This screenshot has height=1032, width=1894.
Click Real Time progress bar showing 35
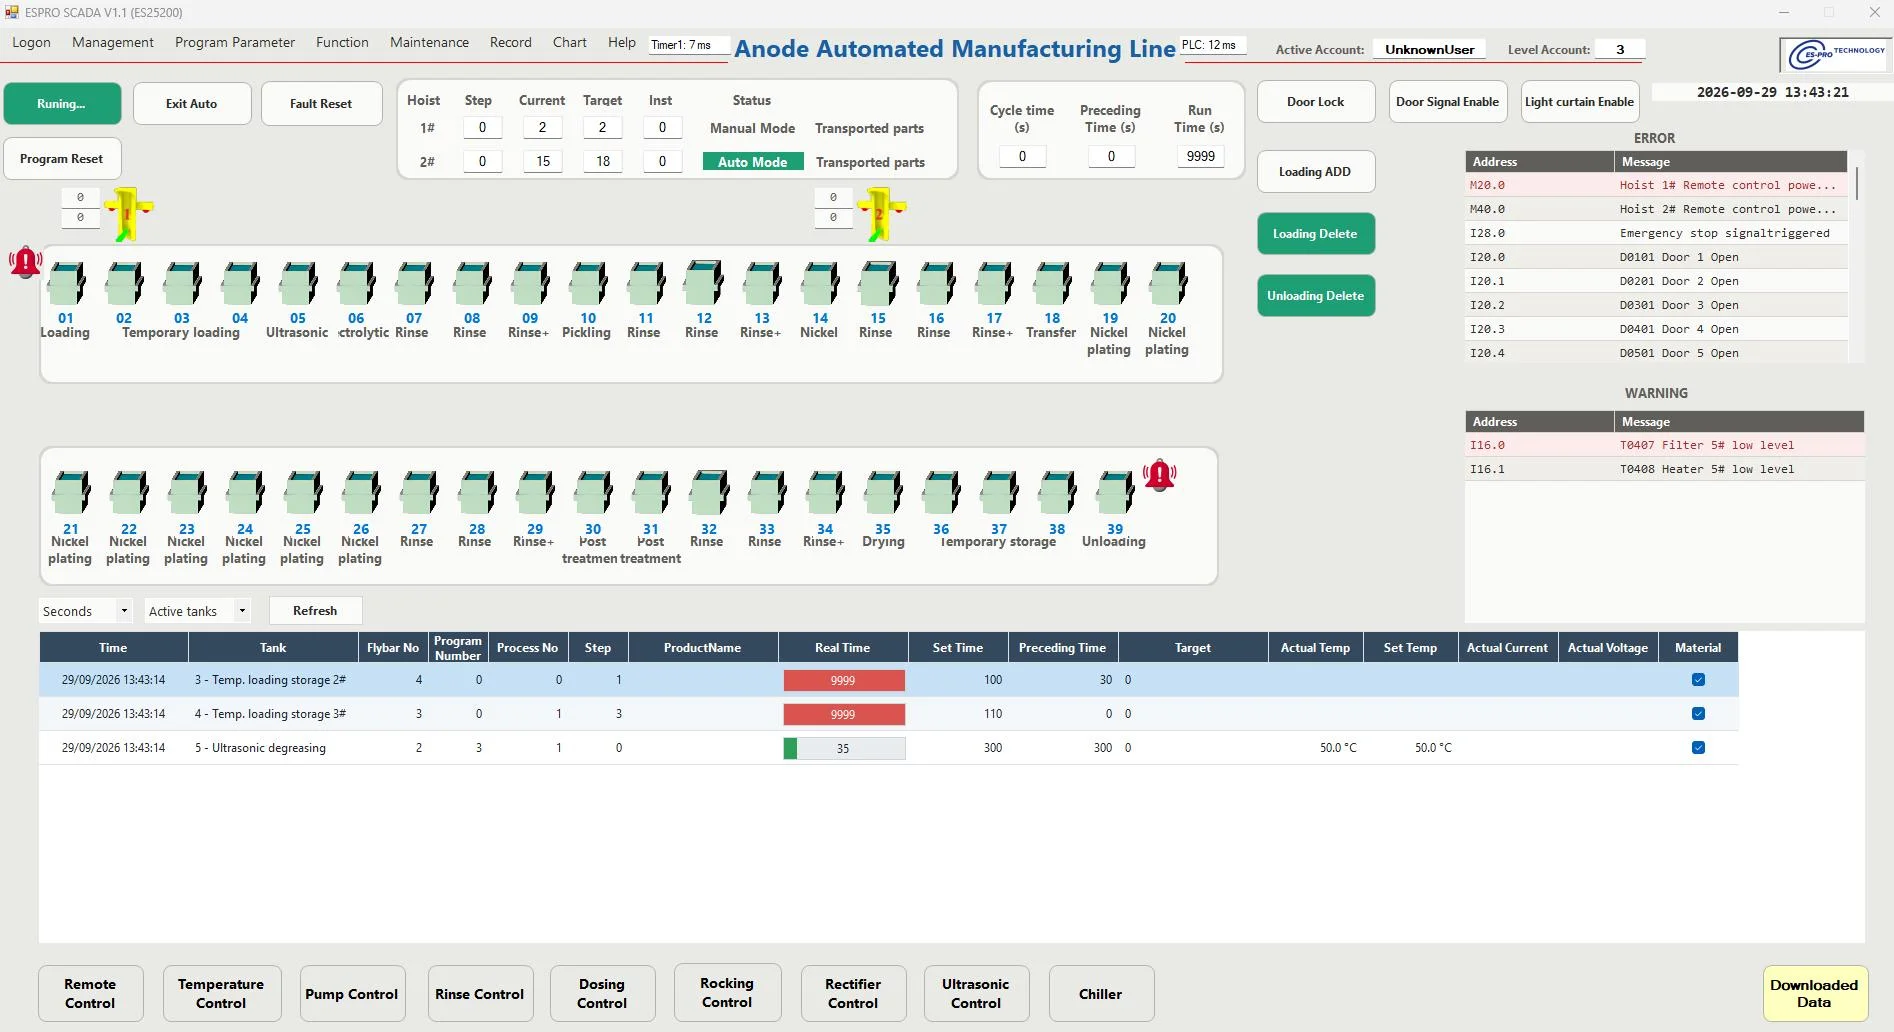(844, 748)
